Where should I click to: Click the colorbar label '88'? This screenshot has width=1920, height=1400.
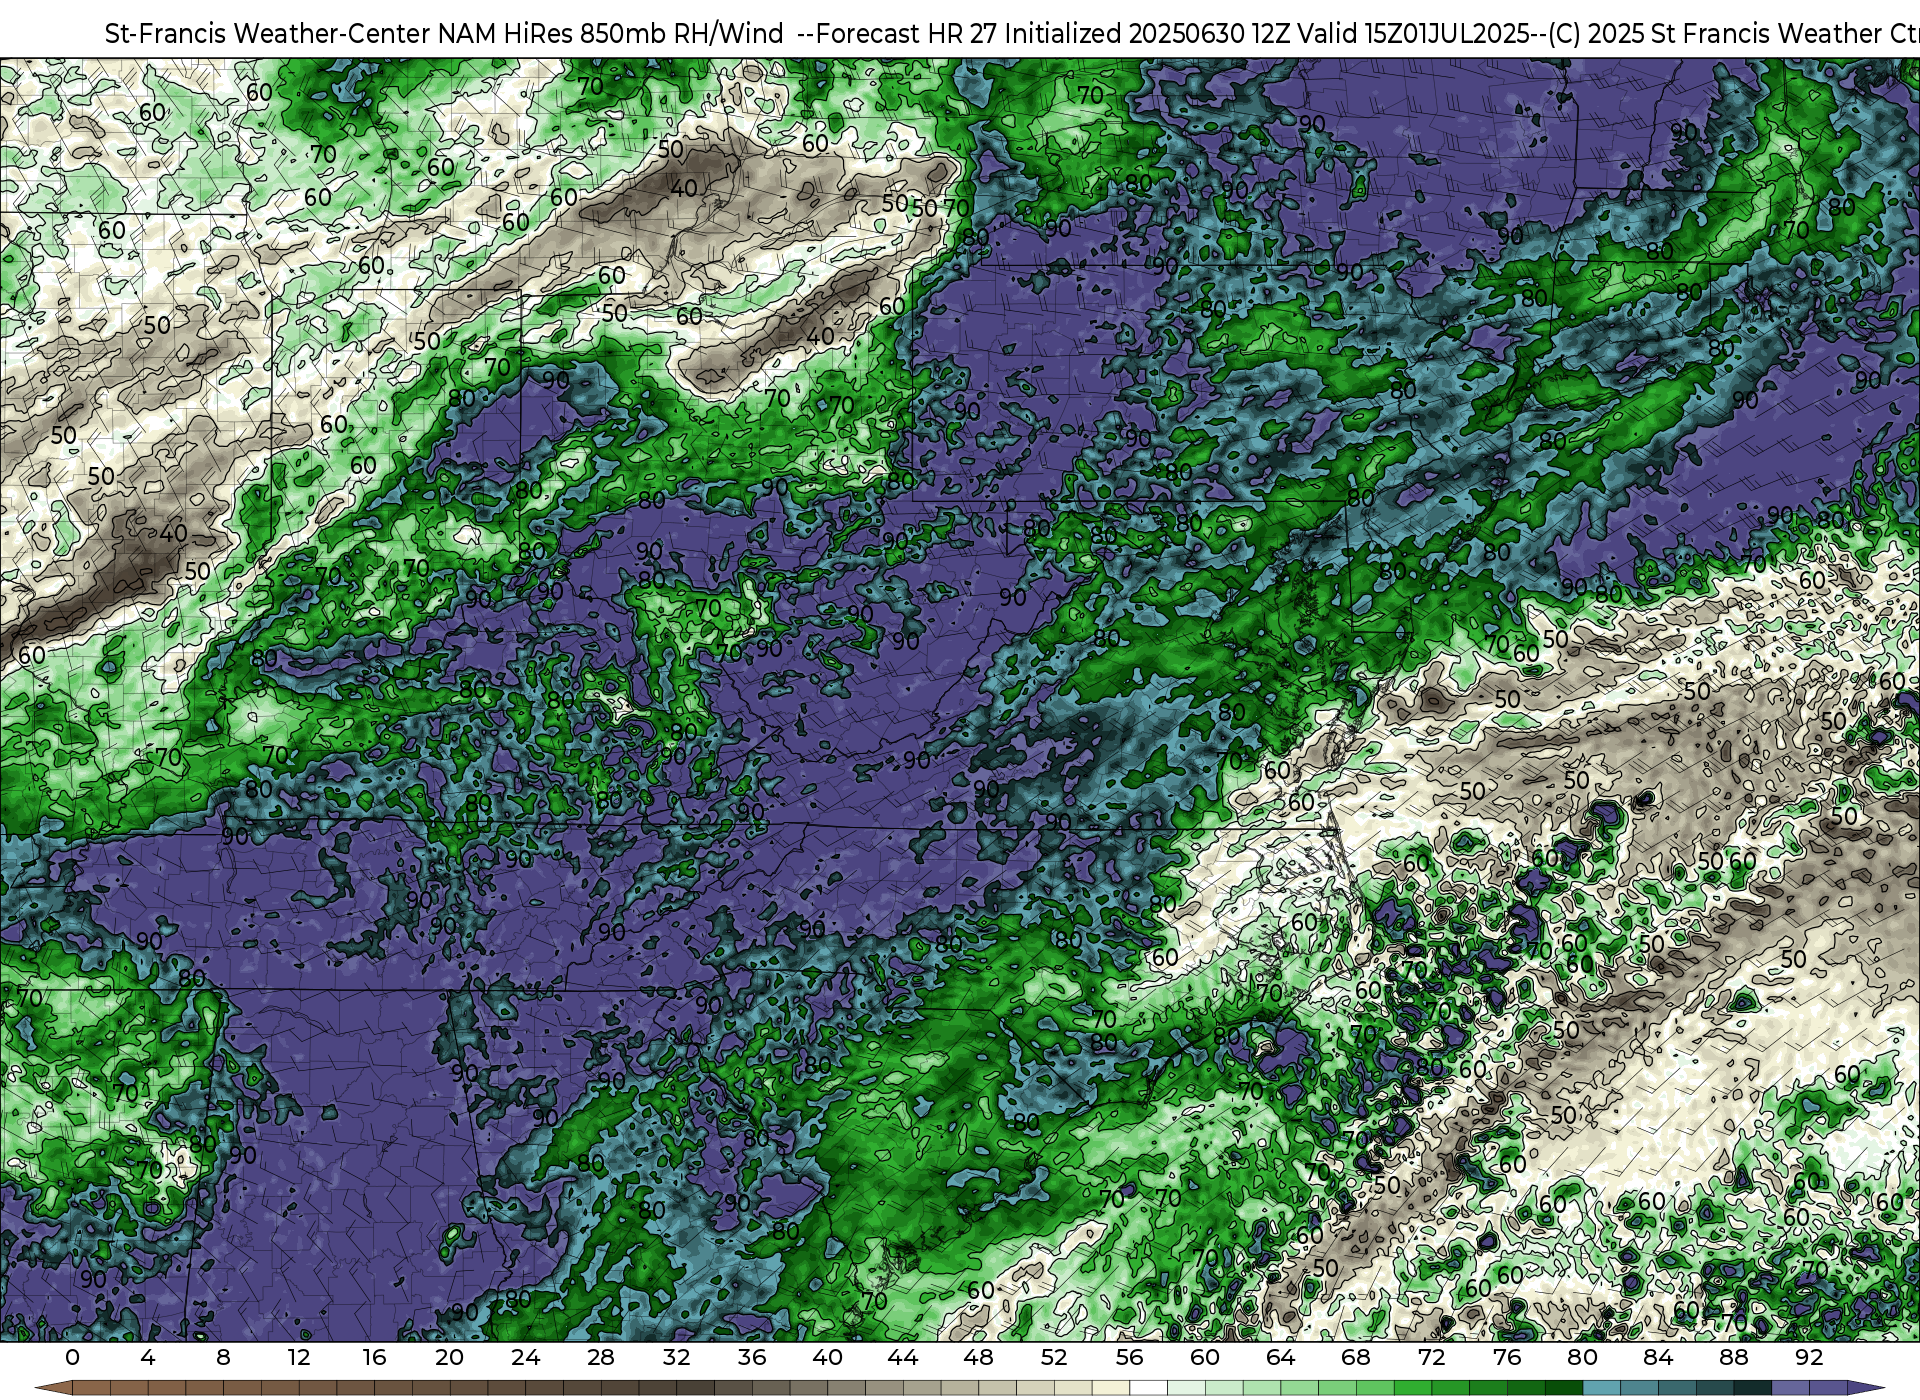[1733, 1357]
